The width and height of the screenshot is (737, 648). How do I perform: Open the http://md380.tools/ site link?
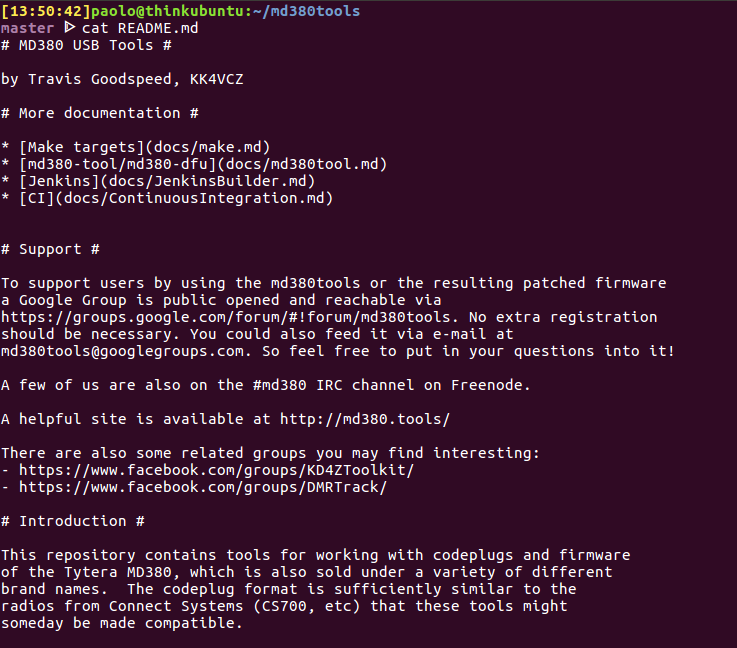[x=365, y=419]
